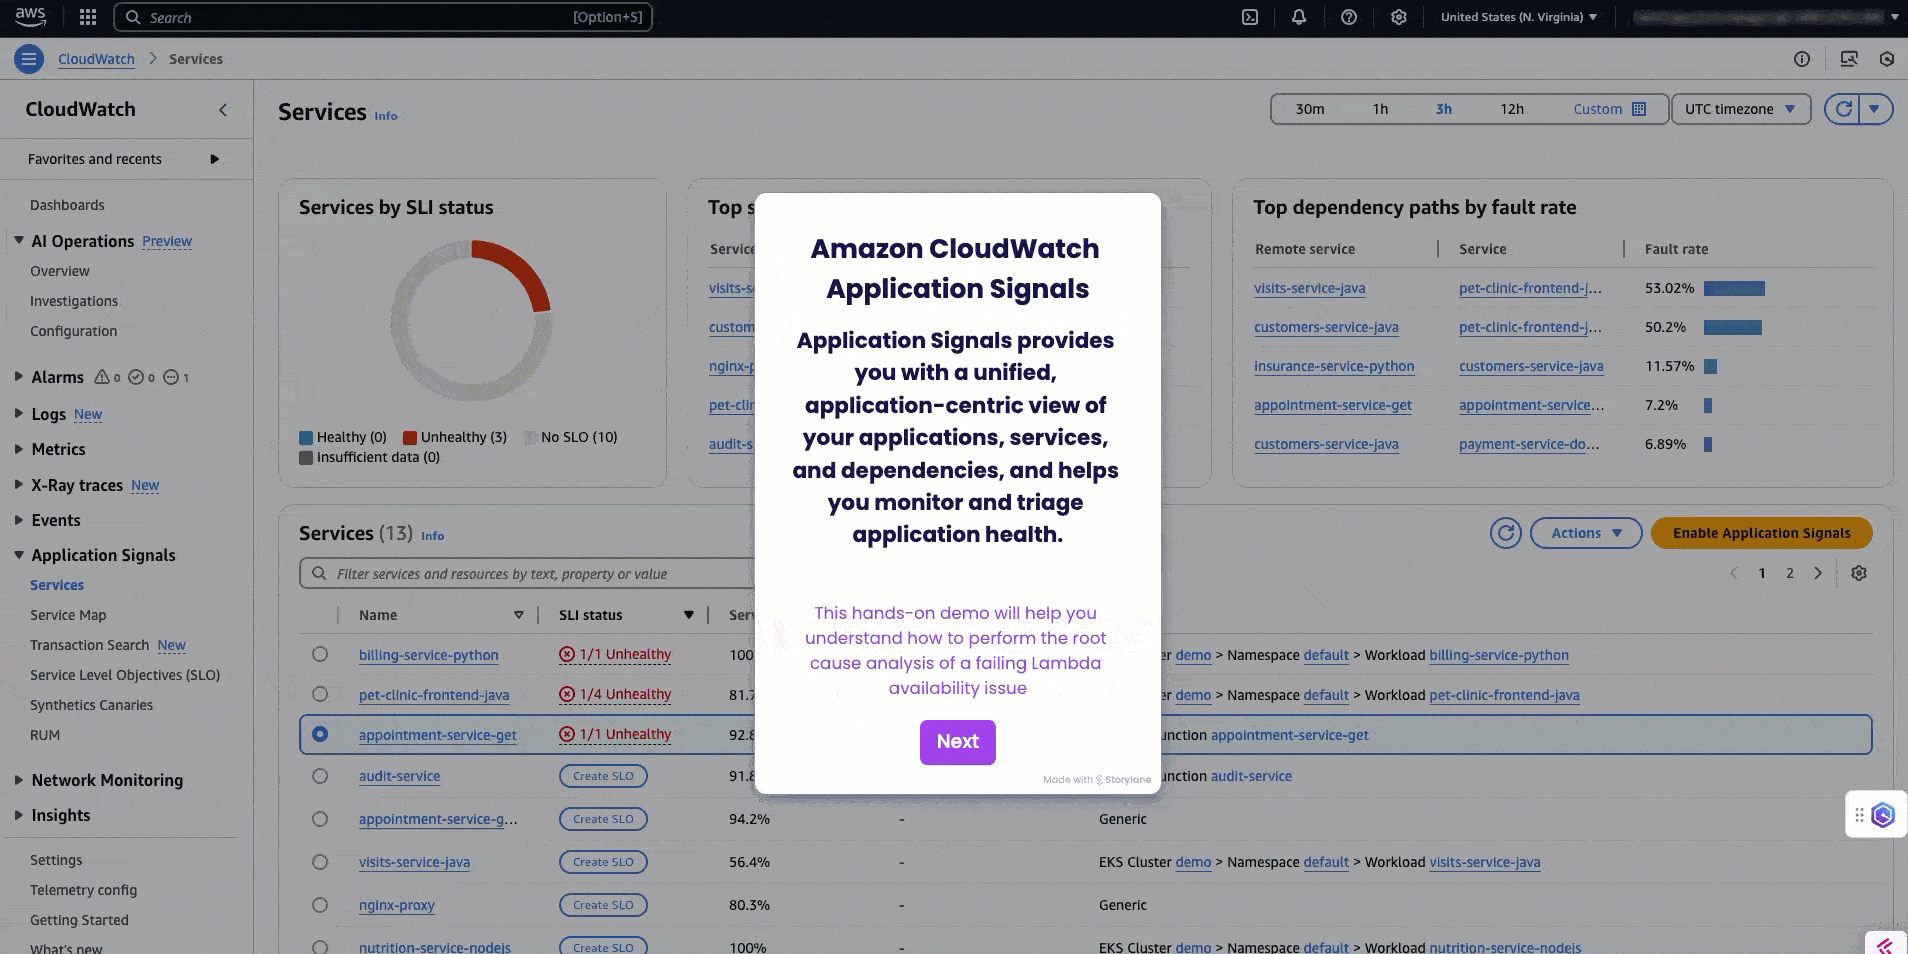Open the CloudWatch breadcrumb link
This screenshot has width=1908, height=954.
pos(96,59)
